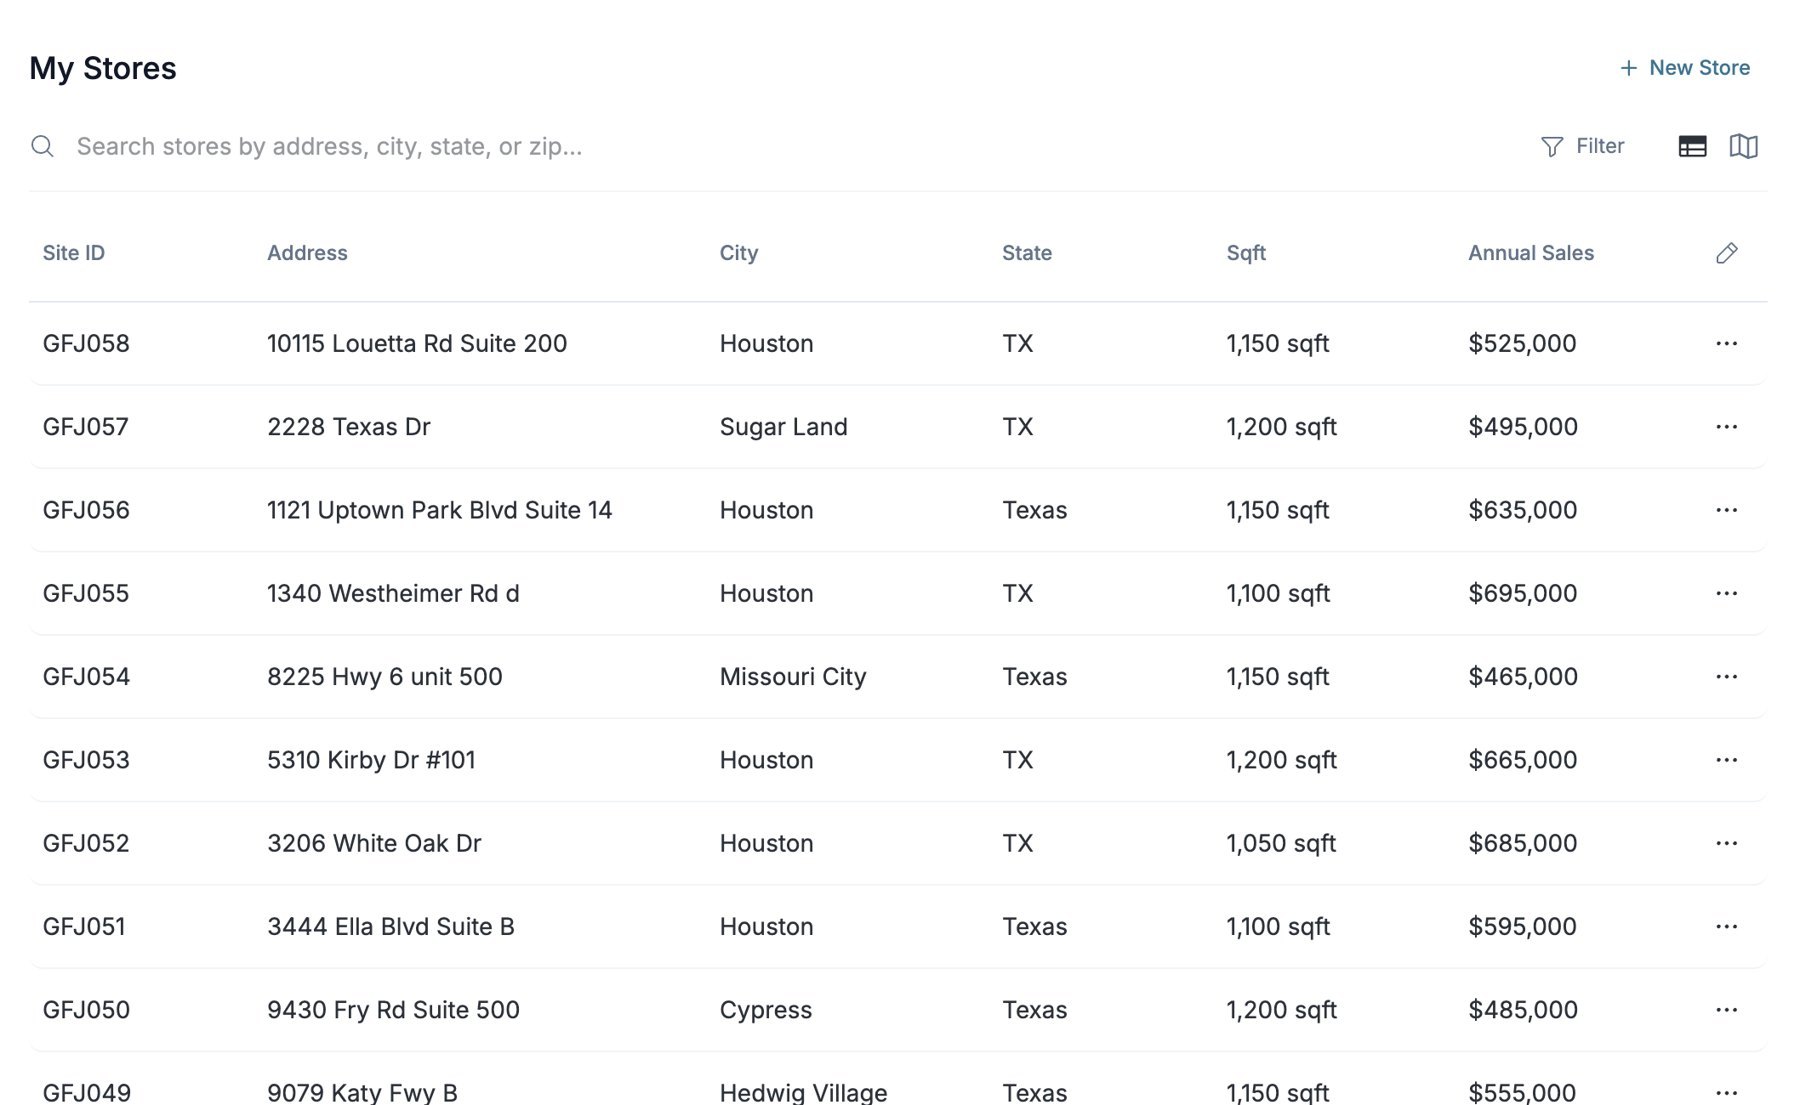1800x1105 pixels.
Task: Sort by Sqft column header
Action: [x=1246, y=253]
